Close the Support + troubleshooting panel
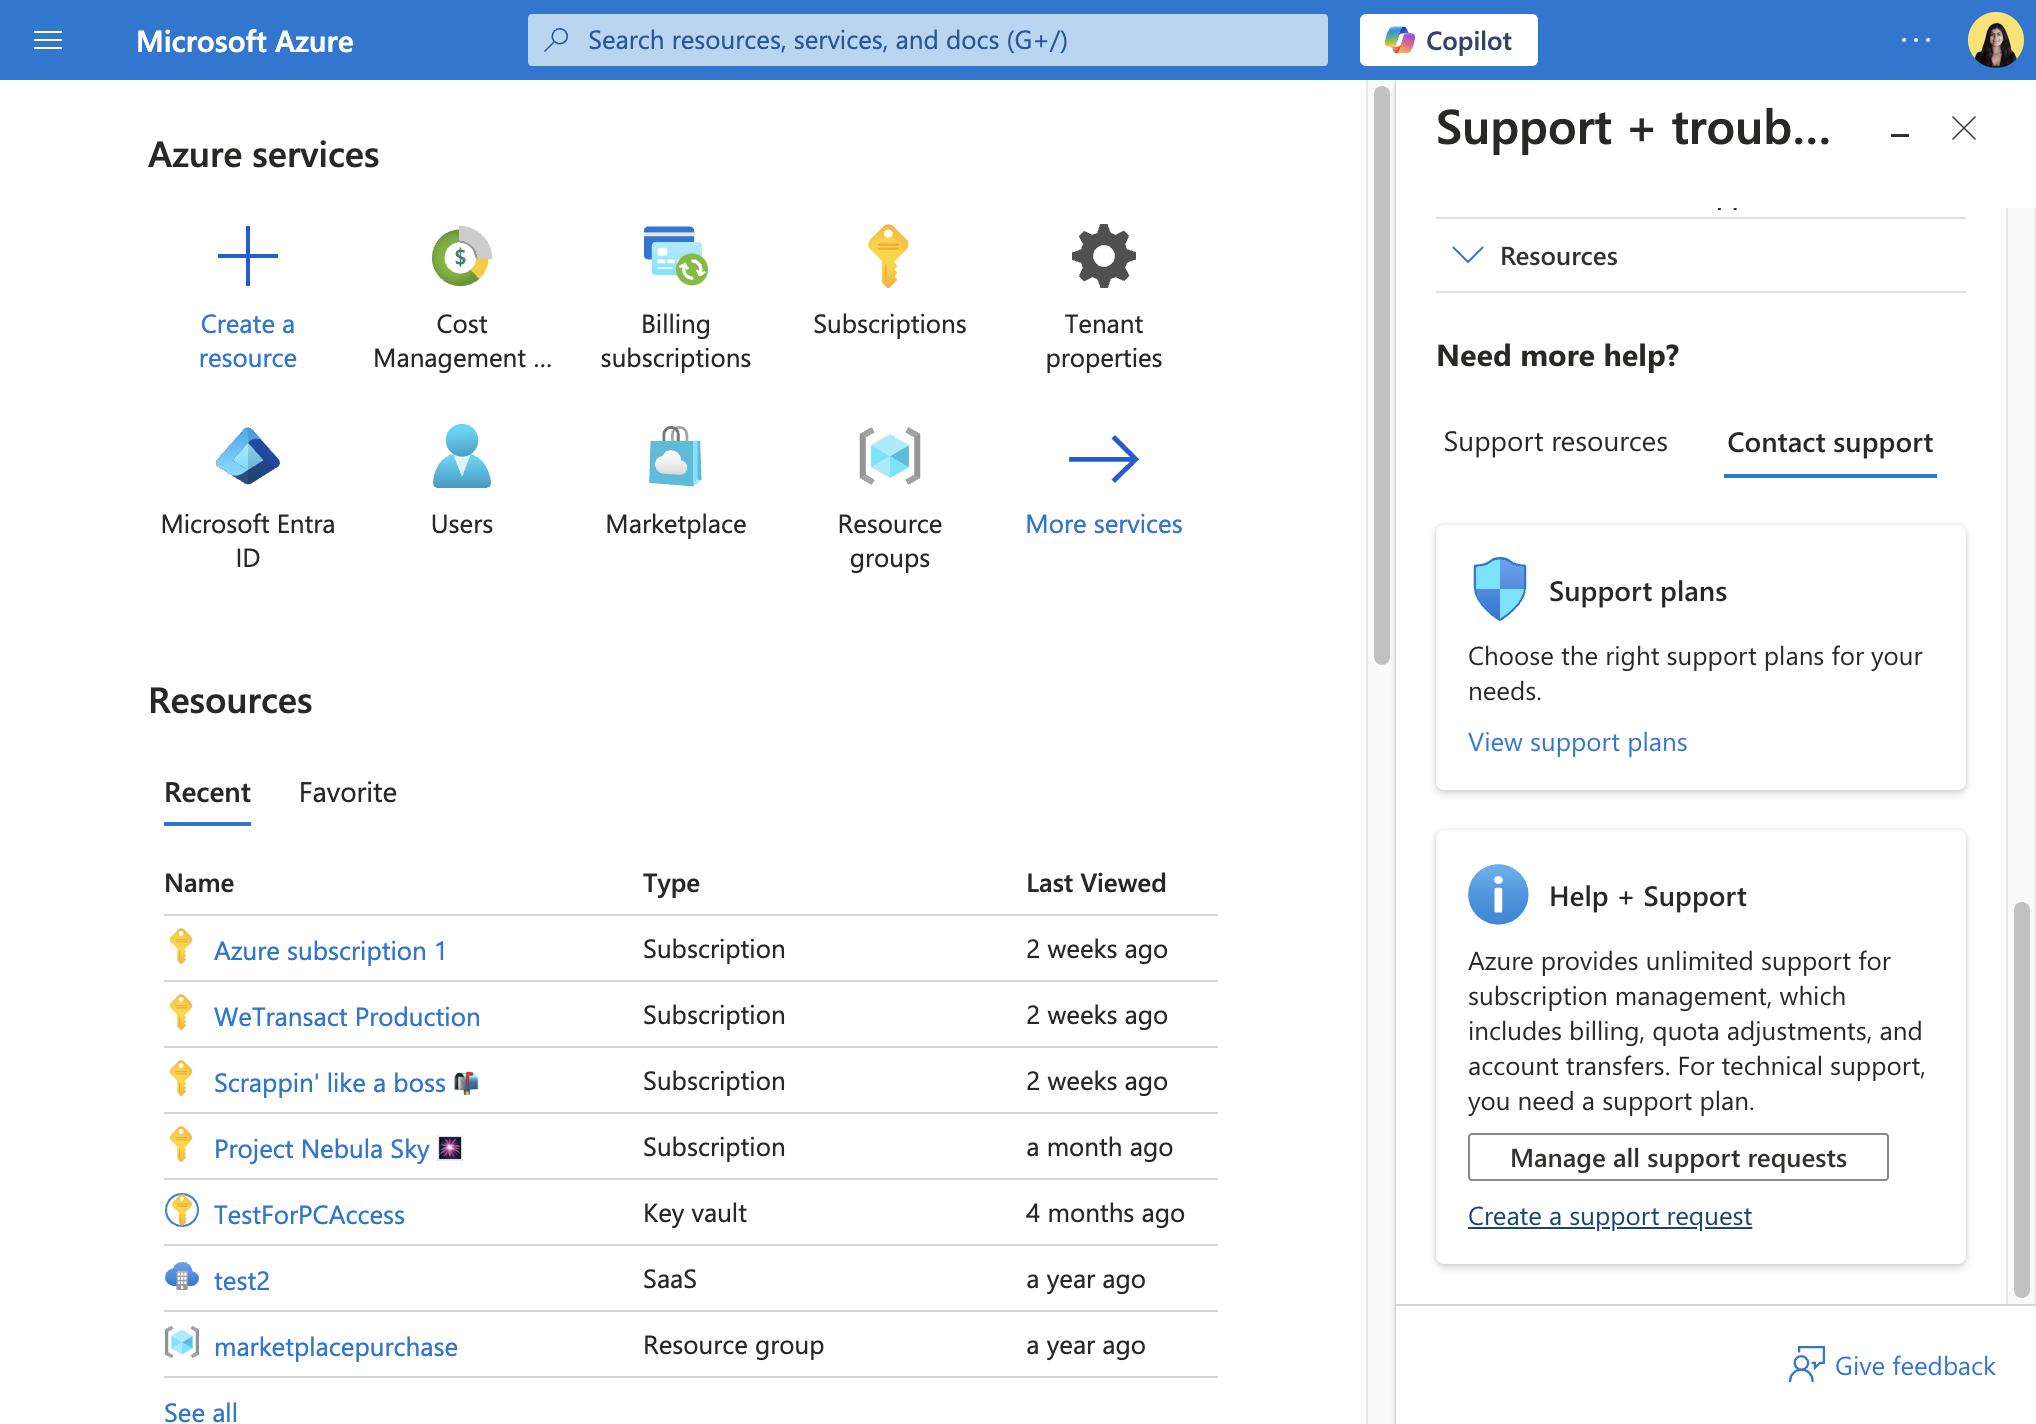2036x1424 pixels. [1964, 128]
